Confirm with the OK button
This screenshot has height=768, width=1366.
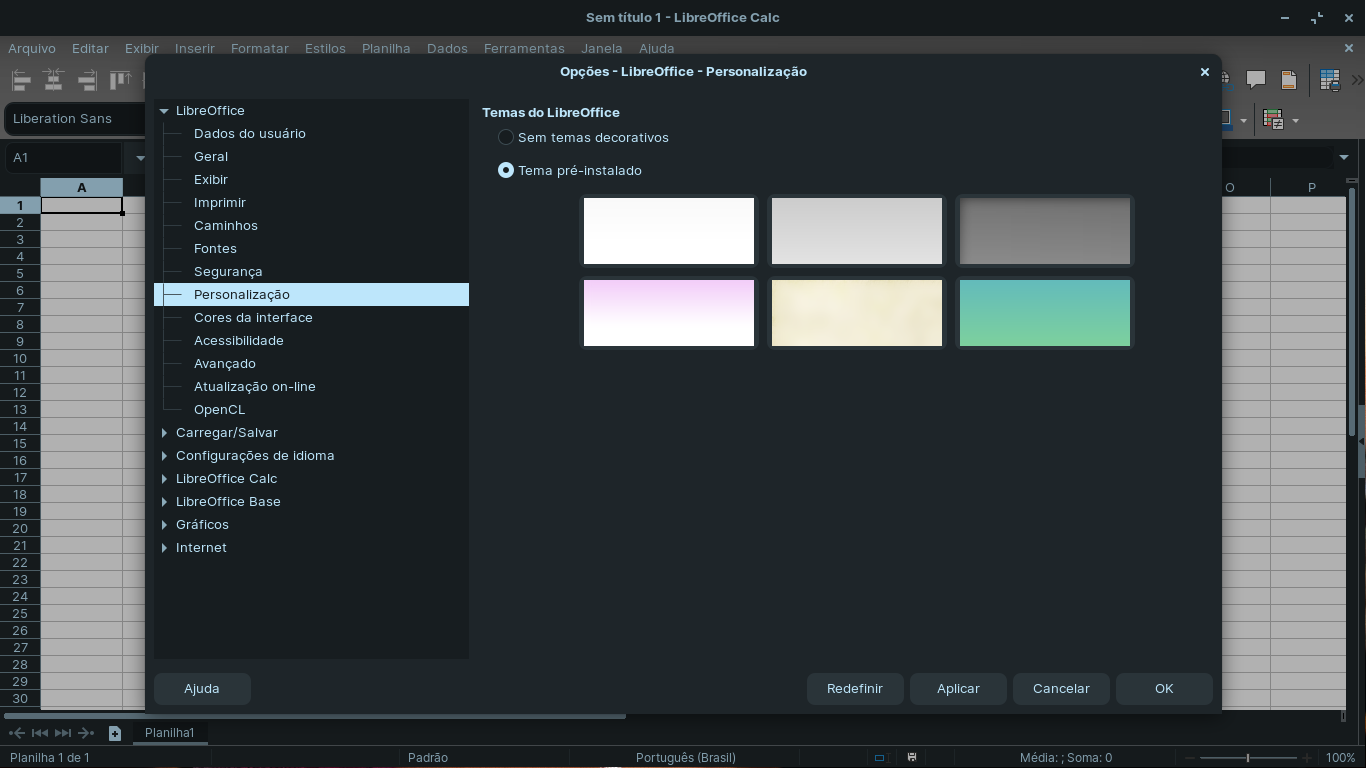click(1164, 688)
